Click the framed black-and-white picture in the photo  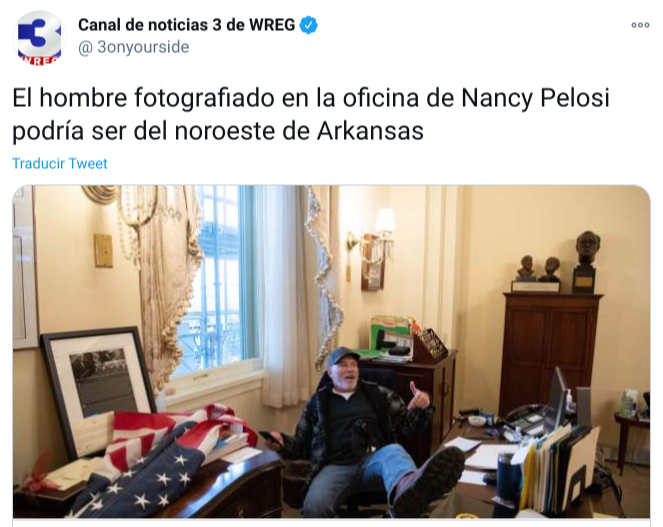click(x=99, y=389)
